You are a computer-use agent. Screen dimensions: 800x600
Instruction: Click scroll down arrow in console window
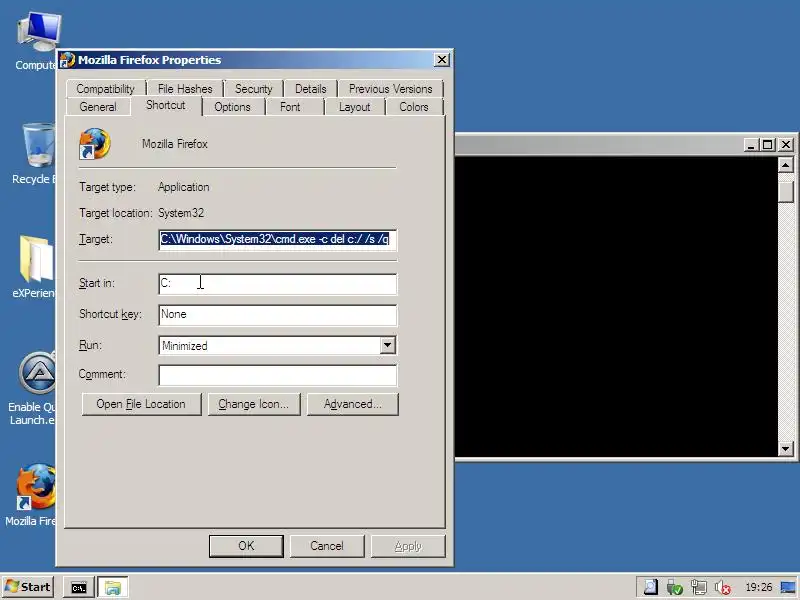click(x=786, y=448)
